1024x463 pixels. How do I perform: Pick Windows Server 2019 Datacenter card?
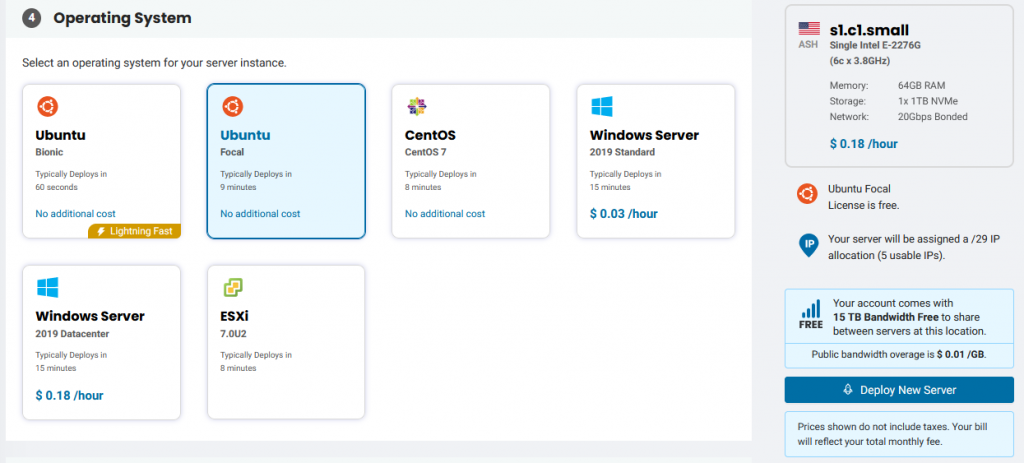tap(101, 342)
